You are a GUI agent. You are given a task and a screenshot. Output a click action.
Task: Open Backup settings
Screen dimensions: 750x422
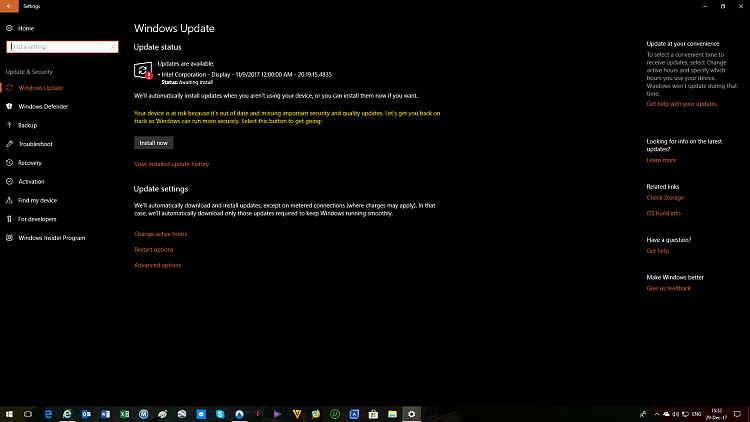27,125
